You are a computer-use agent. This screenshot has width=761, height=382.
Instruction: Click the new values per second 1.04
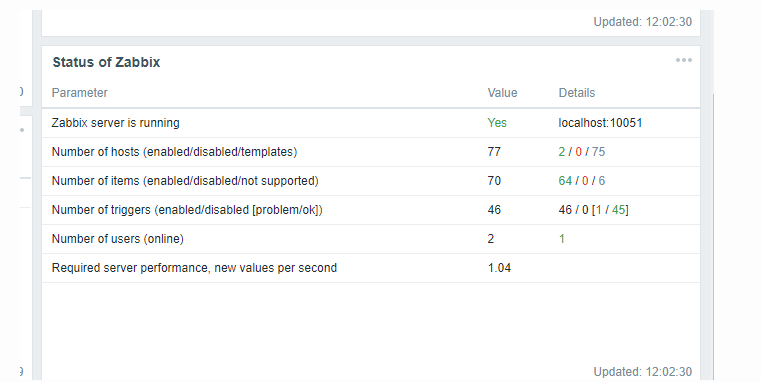click(x=499, y=268)
